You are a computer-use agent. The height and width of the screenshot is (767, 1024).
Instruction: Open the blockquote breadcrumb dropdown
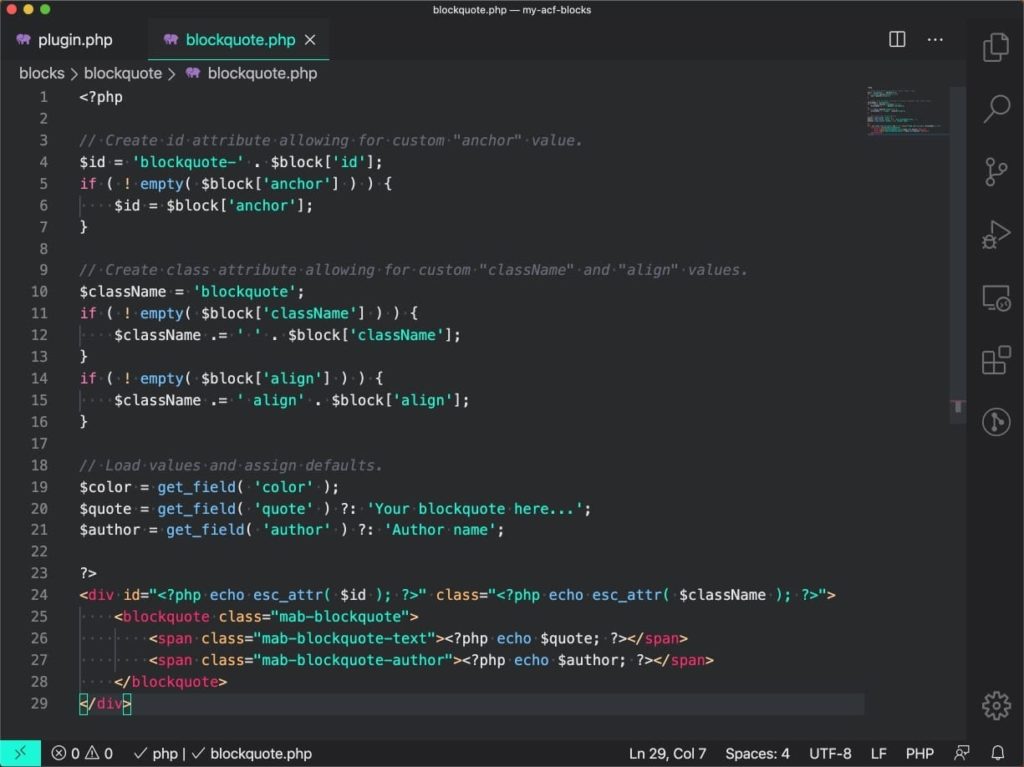tap(123, 73)
